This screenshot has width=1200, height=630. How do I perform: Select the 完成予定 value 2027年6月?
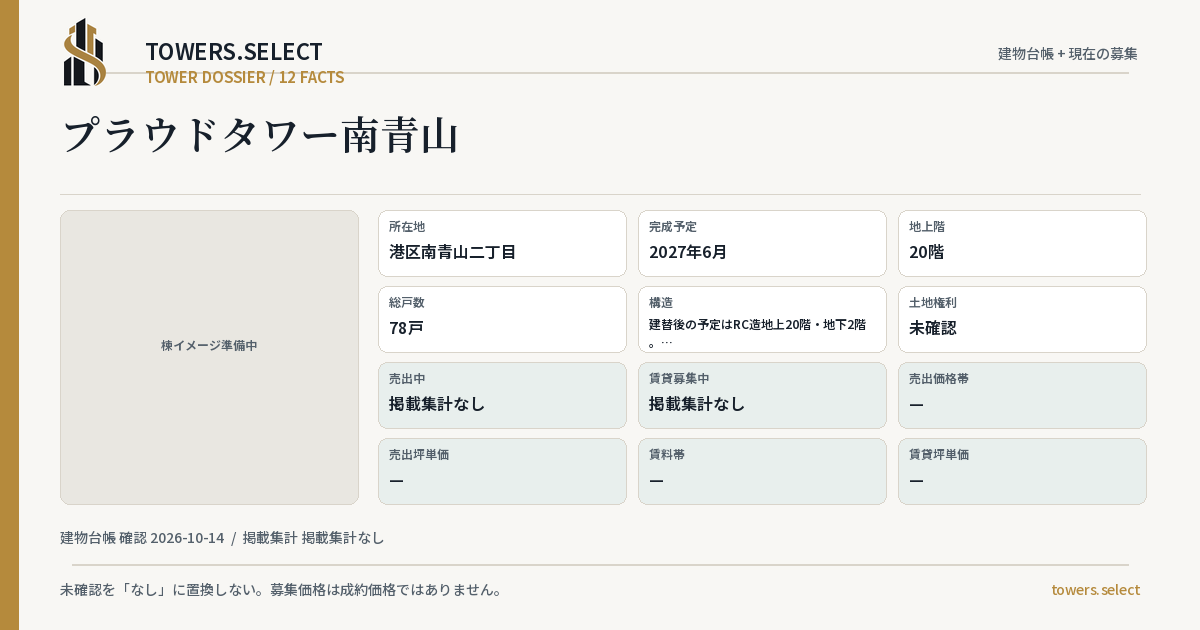click(x=688, y=252)
